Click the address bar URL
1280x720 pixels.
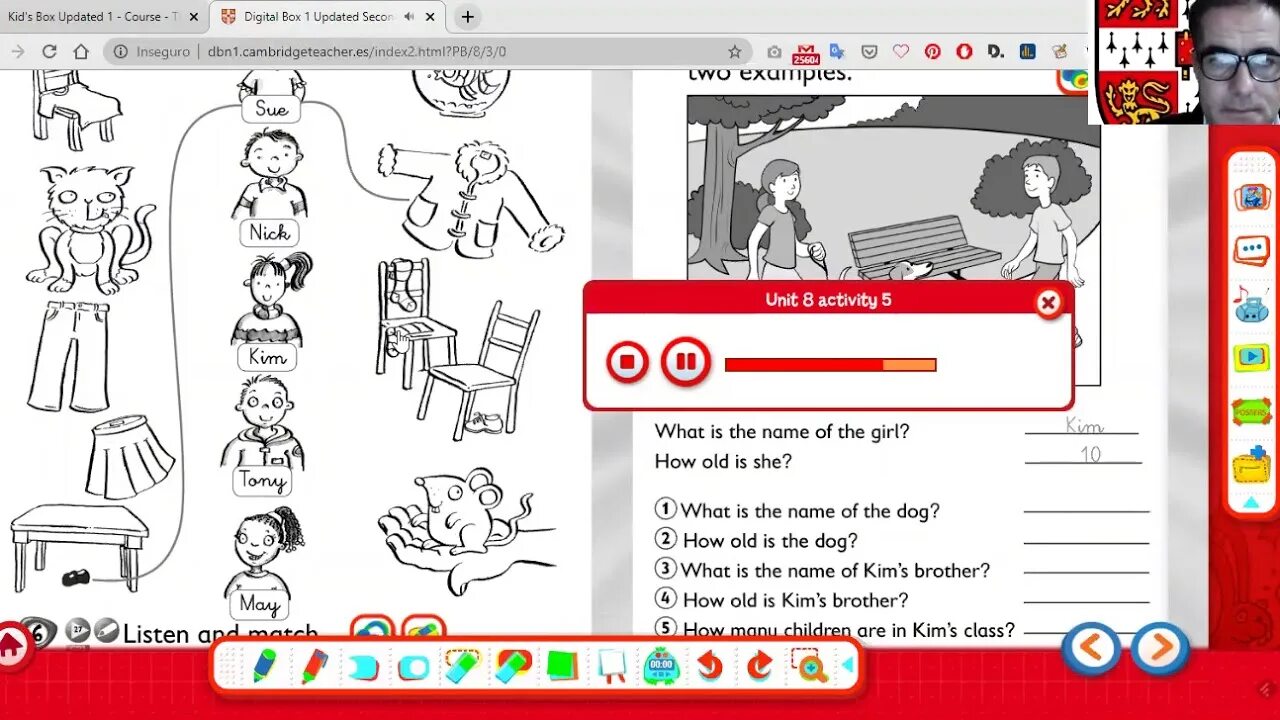tap(357, 51)
